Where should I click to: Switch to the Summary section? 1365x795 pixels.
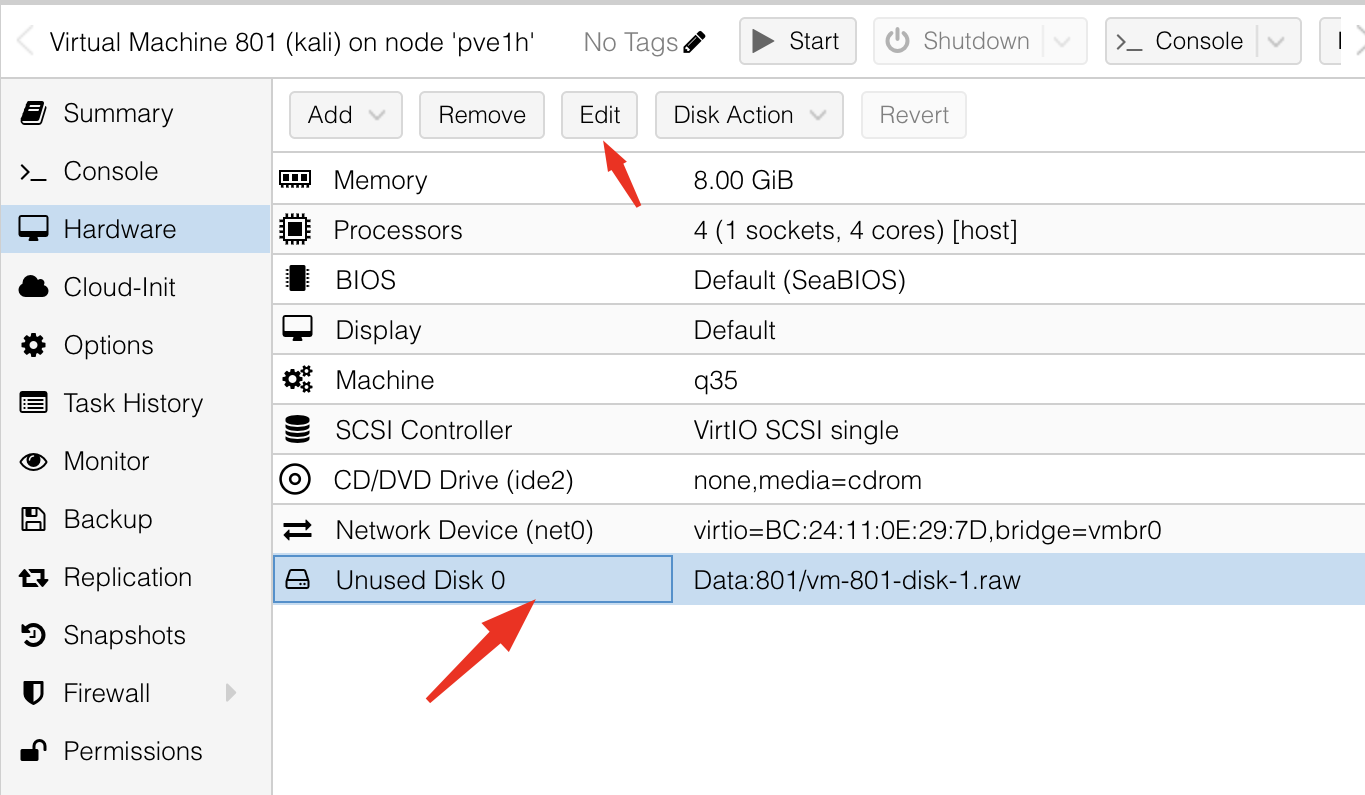tap(118, 113)
